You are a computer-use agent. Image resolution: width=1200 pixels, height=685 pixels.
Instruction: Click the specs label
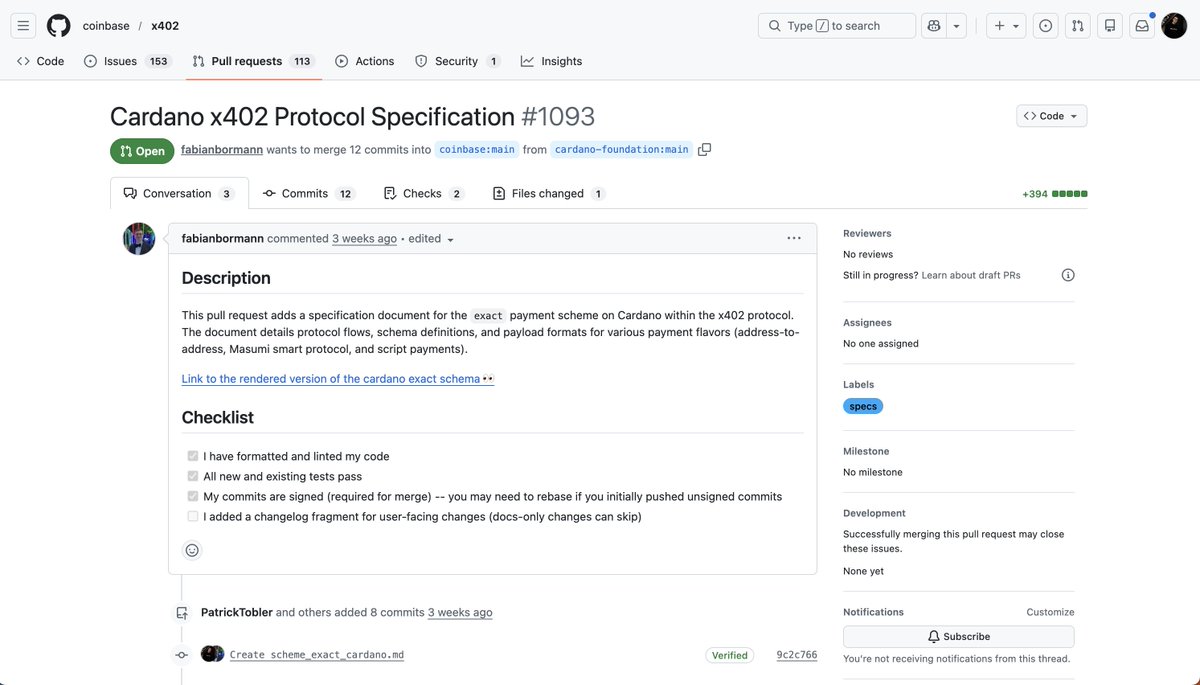863,406
